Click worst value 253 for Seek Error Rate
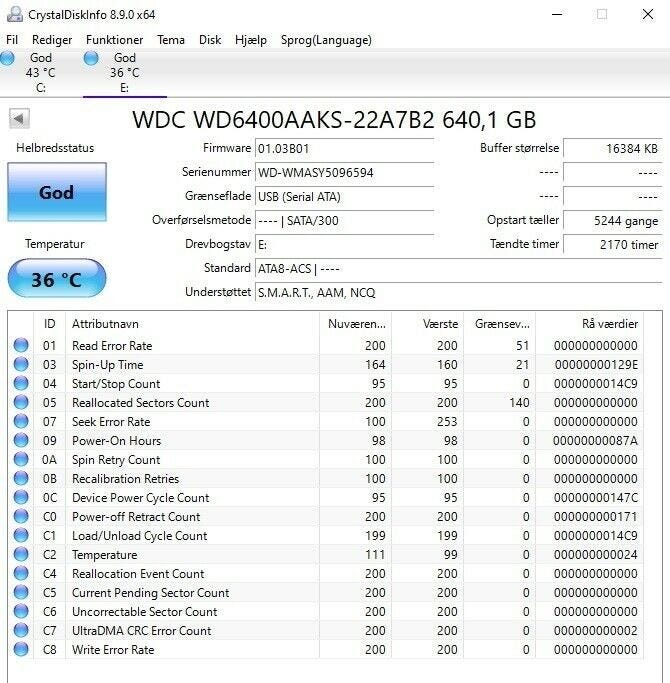The image size is (670, 683). click(x=447, y=422)
